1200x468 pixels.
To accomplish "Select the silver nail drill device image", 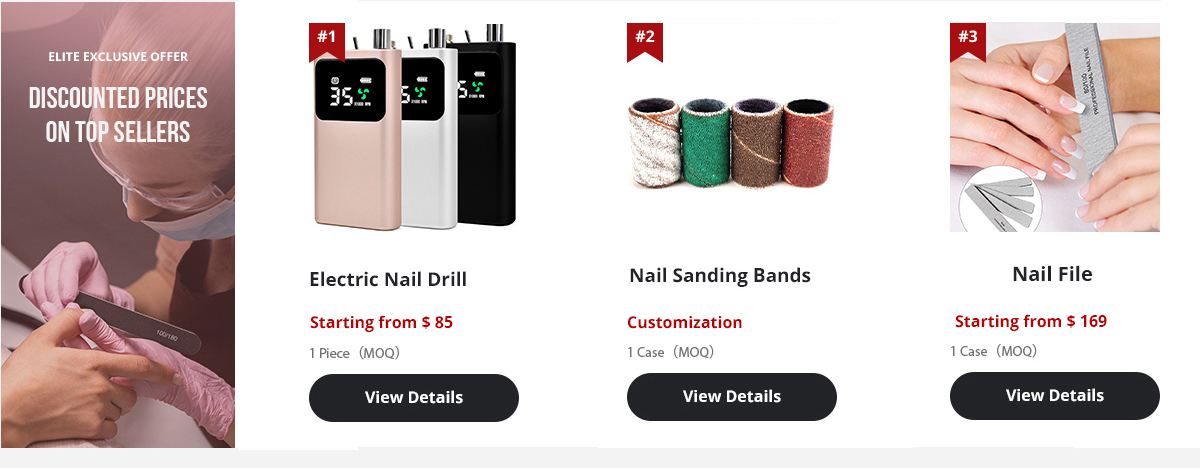I will click(x=428, y=130).
